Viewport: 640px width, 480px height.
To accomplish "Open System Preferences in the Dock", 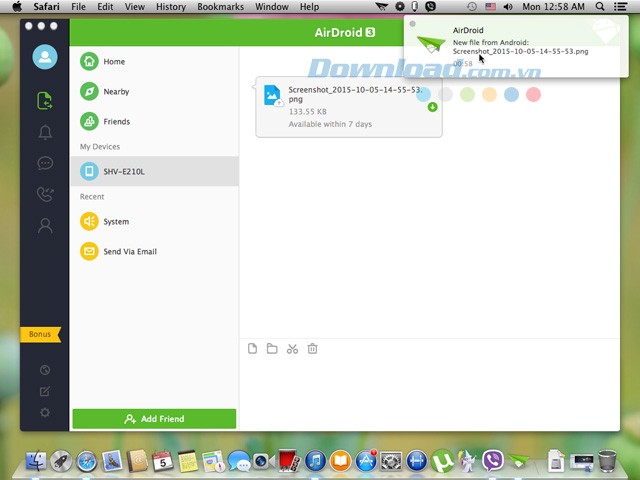I will (391, 461).
